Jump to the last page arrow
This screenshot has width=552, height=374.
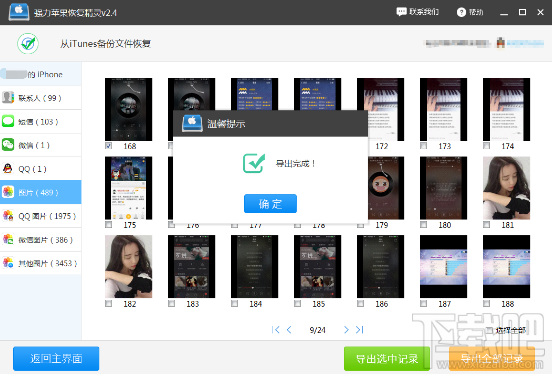(x=359, y=330)
